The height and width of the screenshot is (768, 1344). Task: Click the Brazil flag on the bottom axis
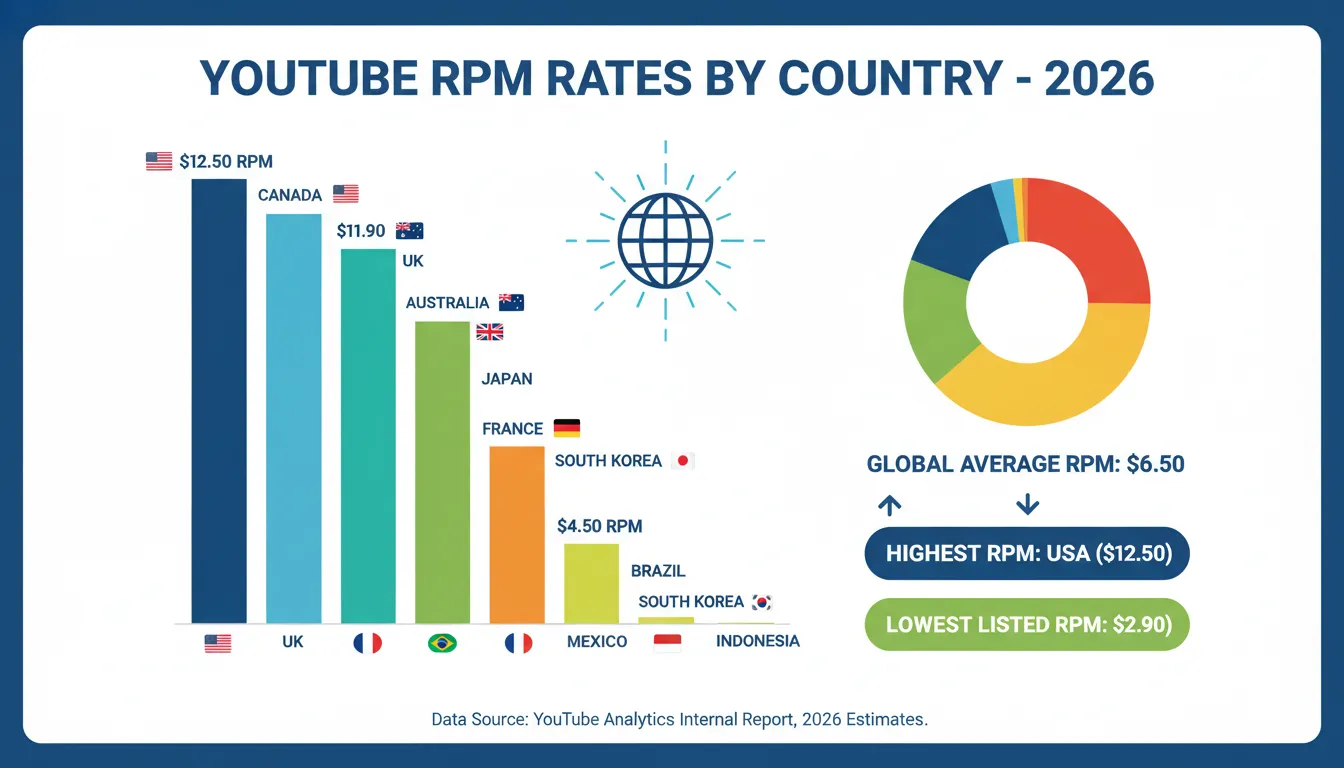442,643
